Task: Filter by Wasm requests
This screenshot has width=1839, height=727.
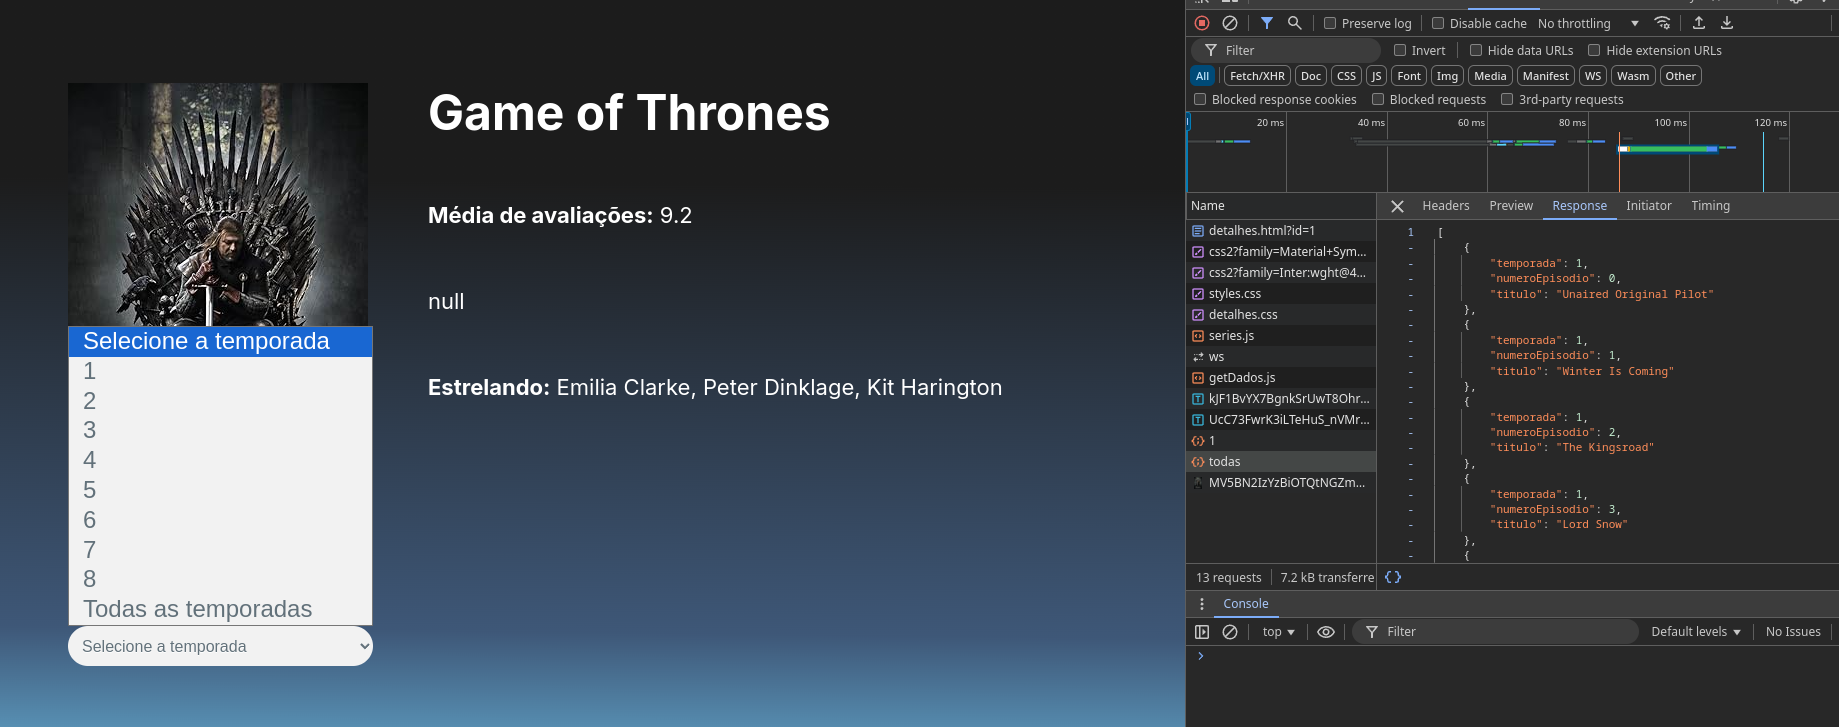Action: point(1633,76)
